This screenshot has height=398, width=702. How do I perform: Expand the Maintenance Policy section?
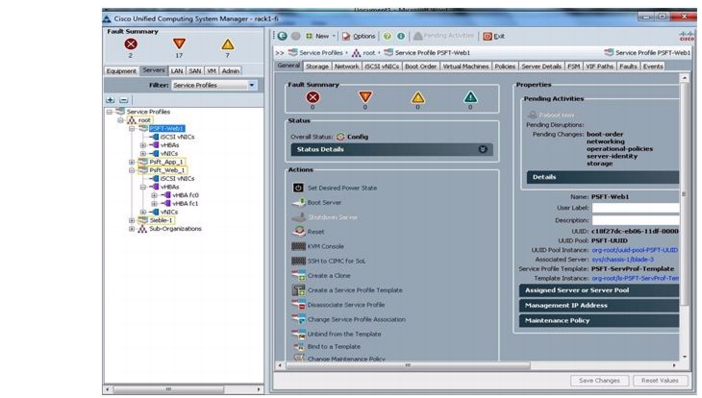[x=599, y=321]
